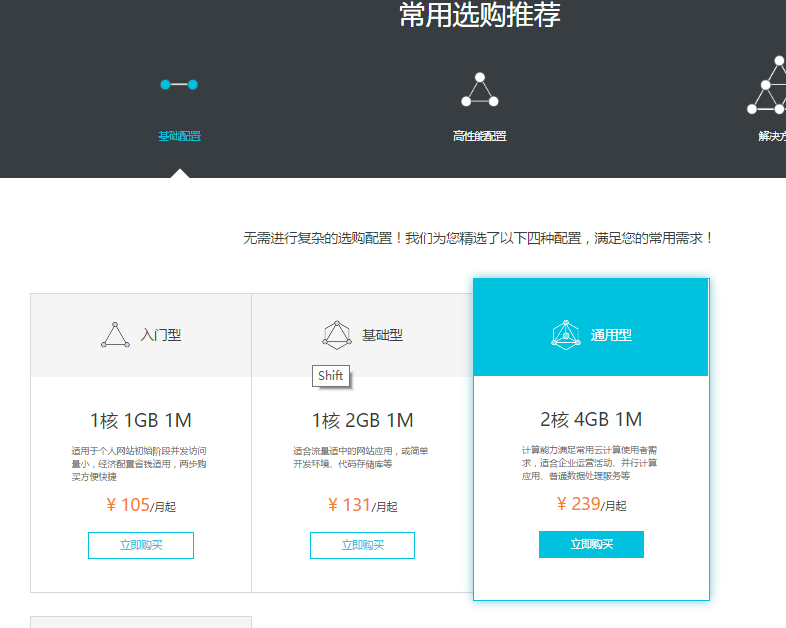
Task: Click the 入门型 card title
Action: [161, 335]
